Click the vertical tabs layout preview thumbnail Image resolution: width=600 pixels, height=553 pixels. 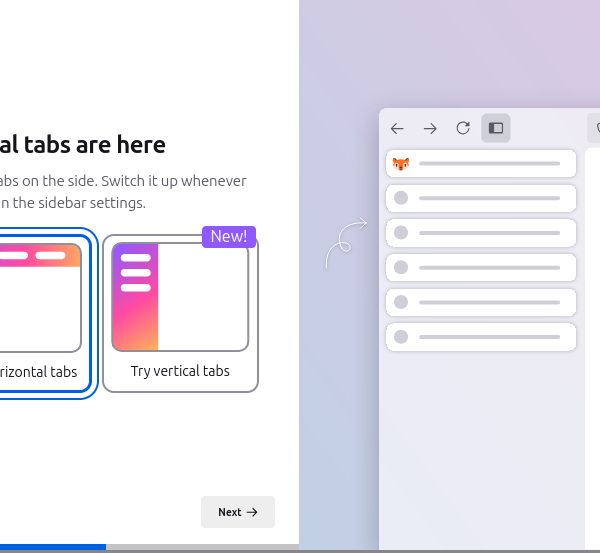coord(180,297)
